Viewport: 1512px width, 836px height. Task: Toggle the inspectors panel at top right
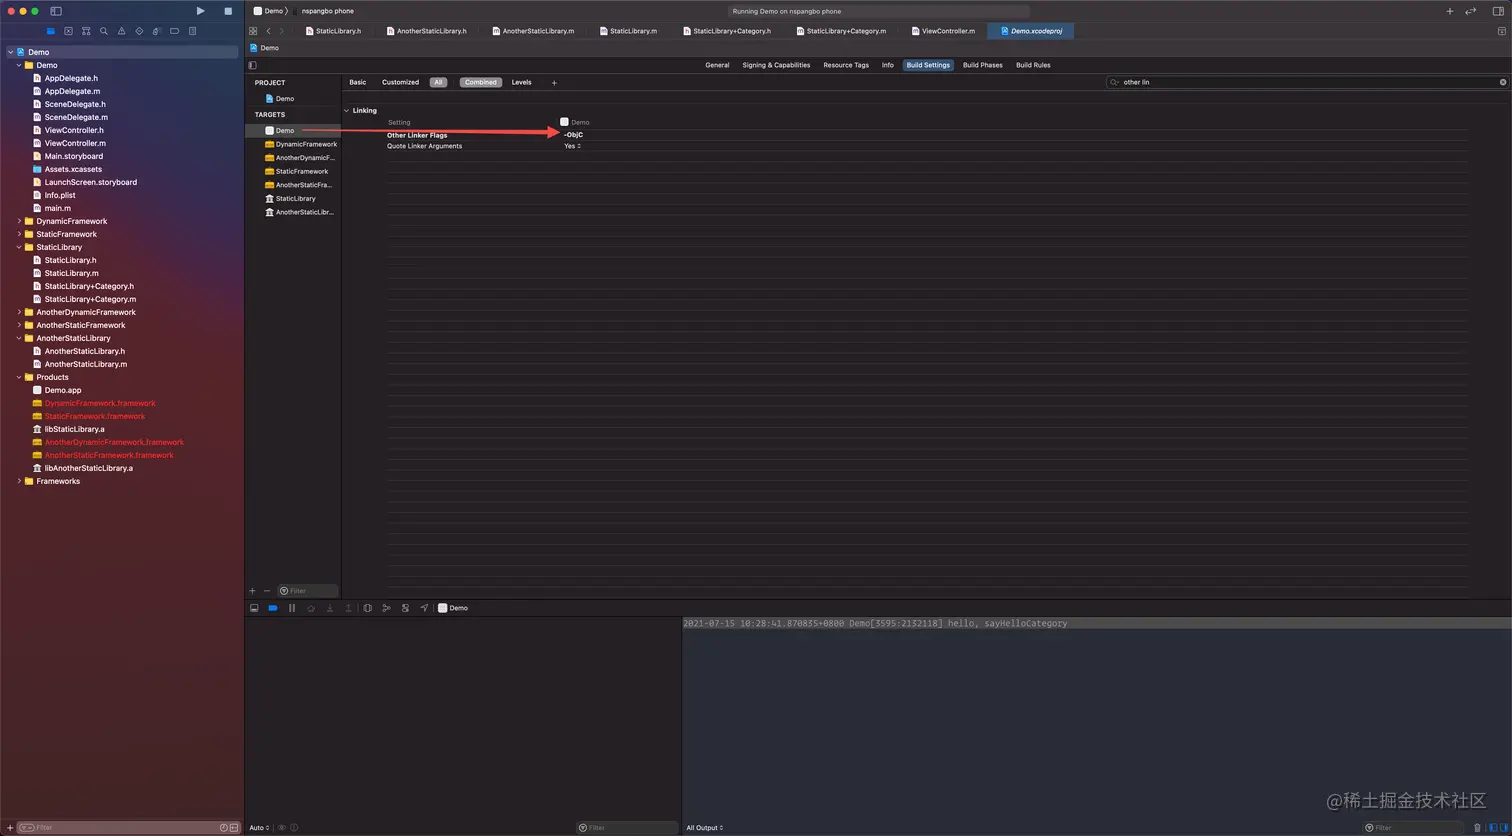(x=1498, y=11)
